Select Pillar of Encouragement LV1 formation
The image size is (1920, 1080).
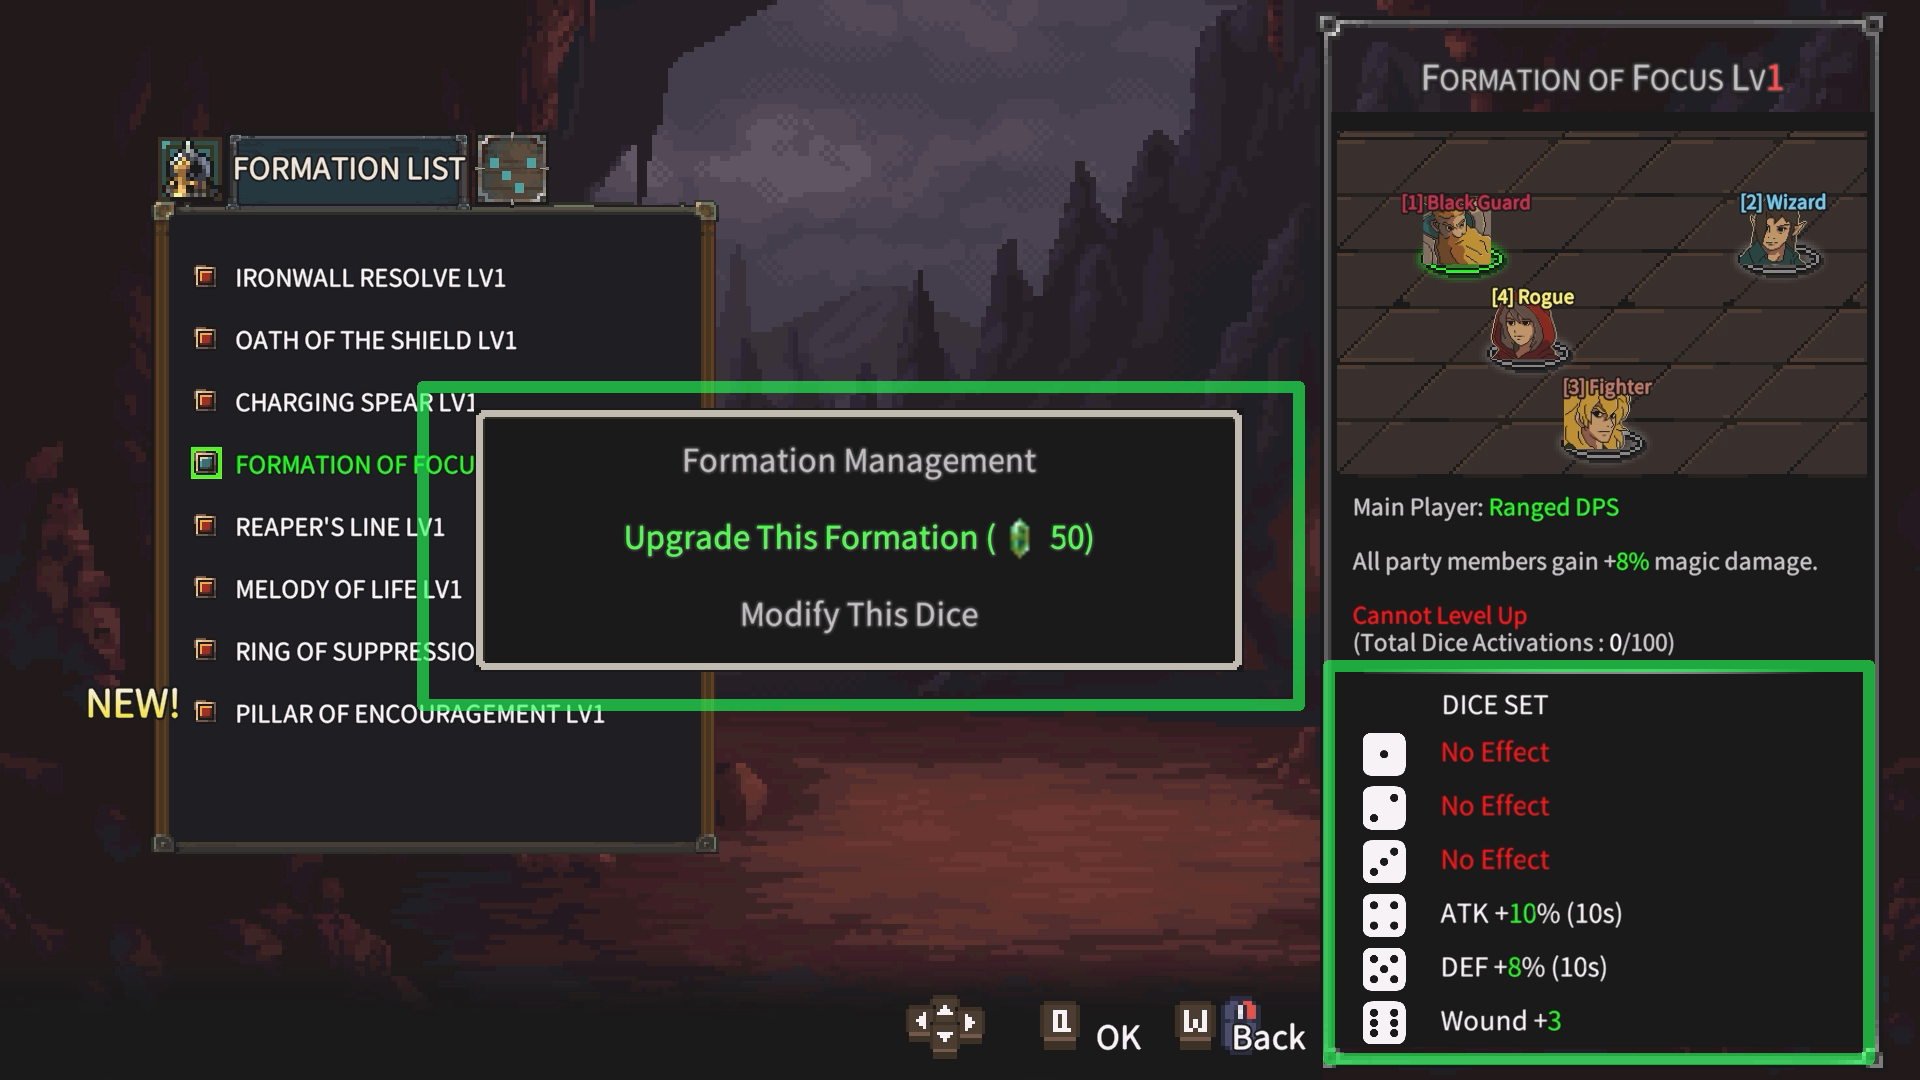click(x=420, y=713)
